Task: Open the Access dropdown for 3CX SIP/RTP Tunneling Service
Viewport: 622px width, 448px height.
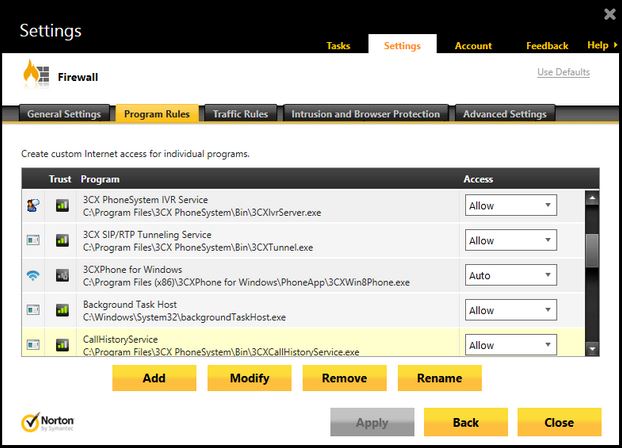Action: (x=511, y=240)
